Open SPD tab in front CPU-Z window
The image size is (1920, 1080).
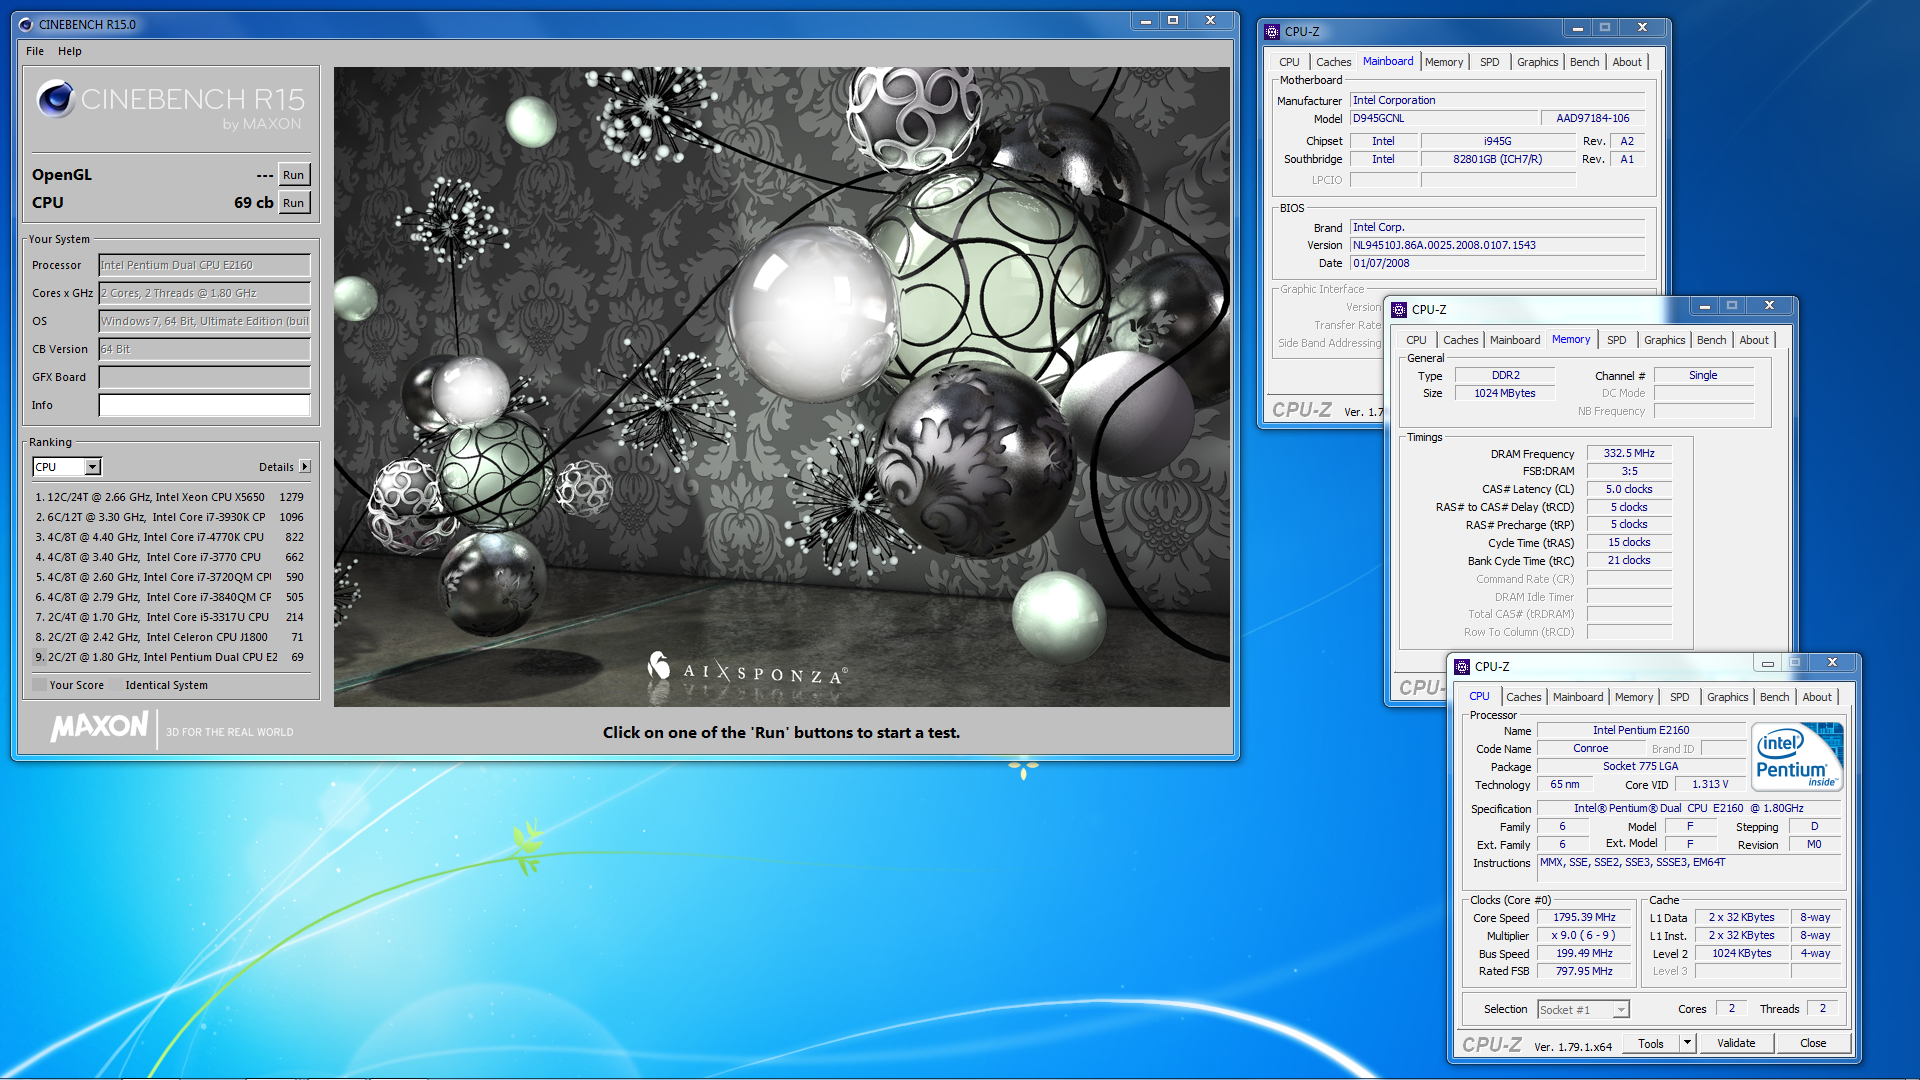[x=1679, y=697]
